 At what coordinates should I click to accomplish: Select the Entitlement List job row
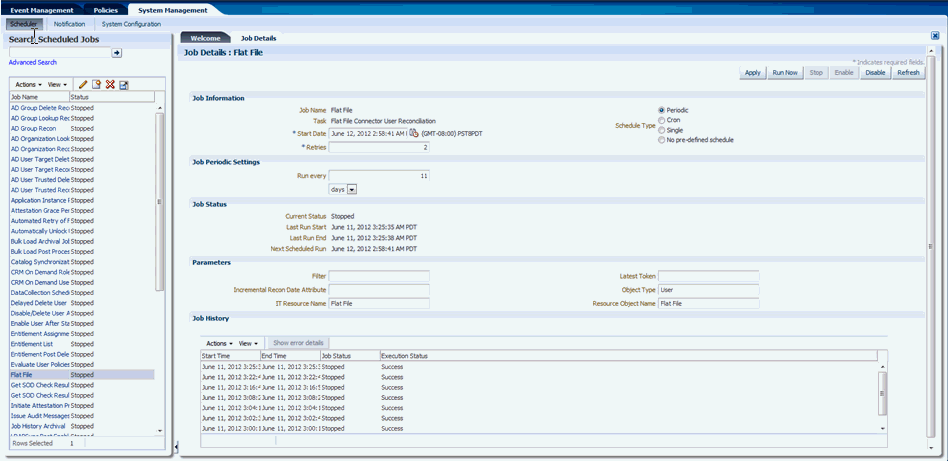click(x=82, y=344)
